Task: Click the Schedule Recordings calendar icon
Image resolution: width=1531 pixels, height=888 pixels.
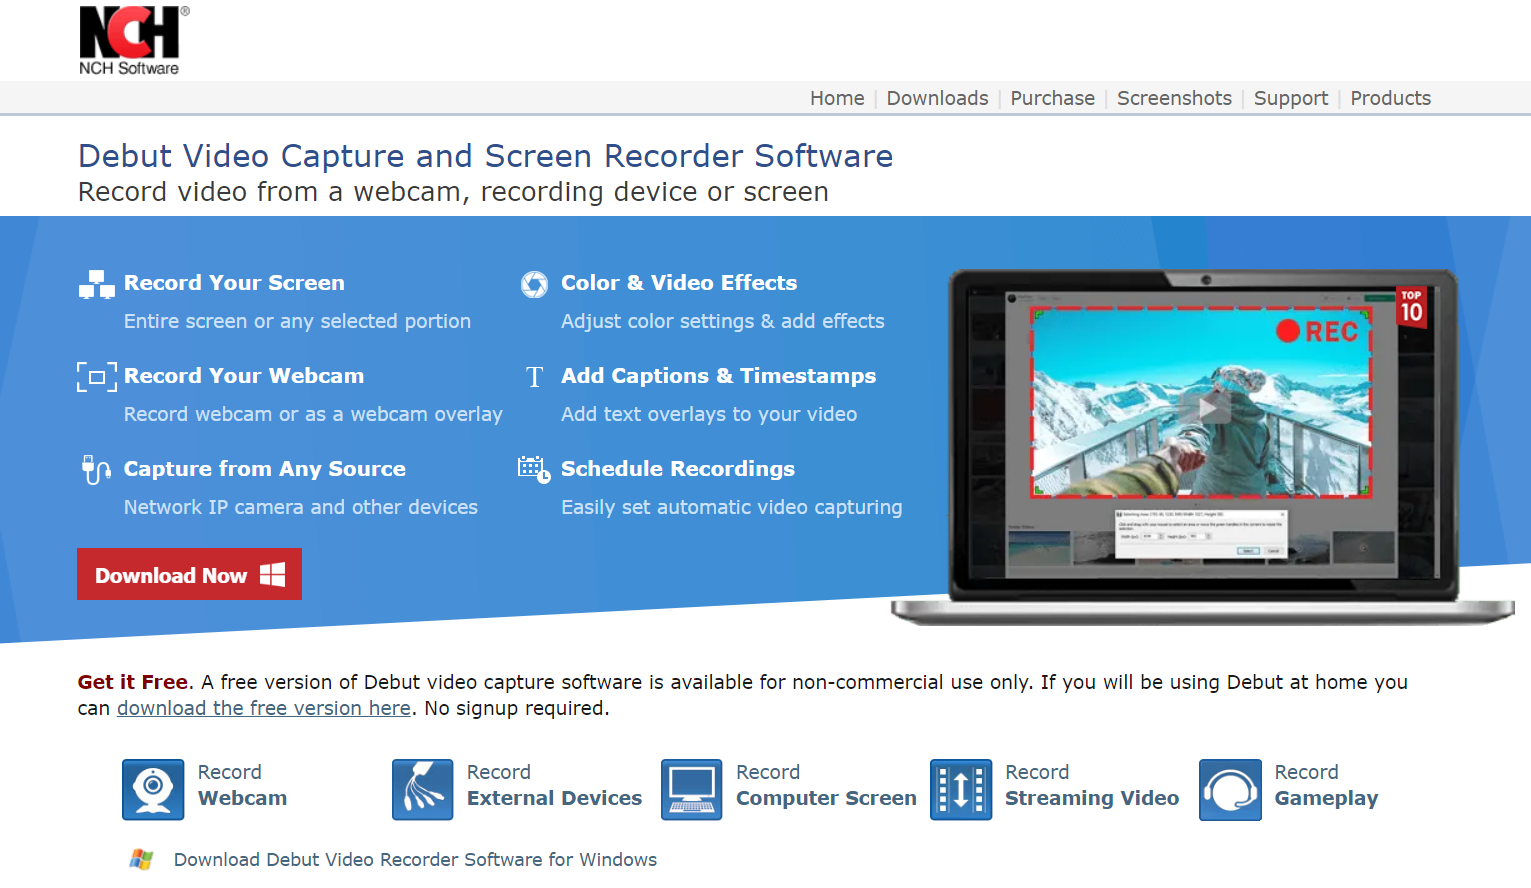Action: coord(534,470)
